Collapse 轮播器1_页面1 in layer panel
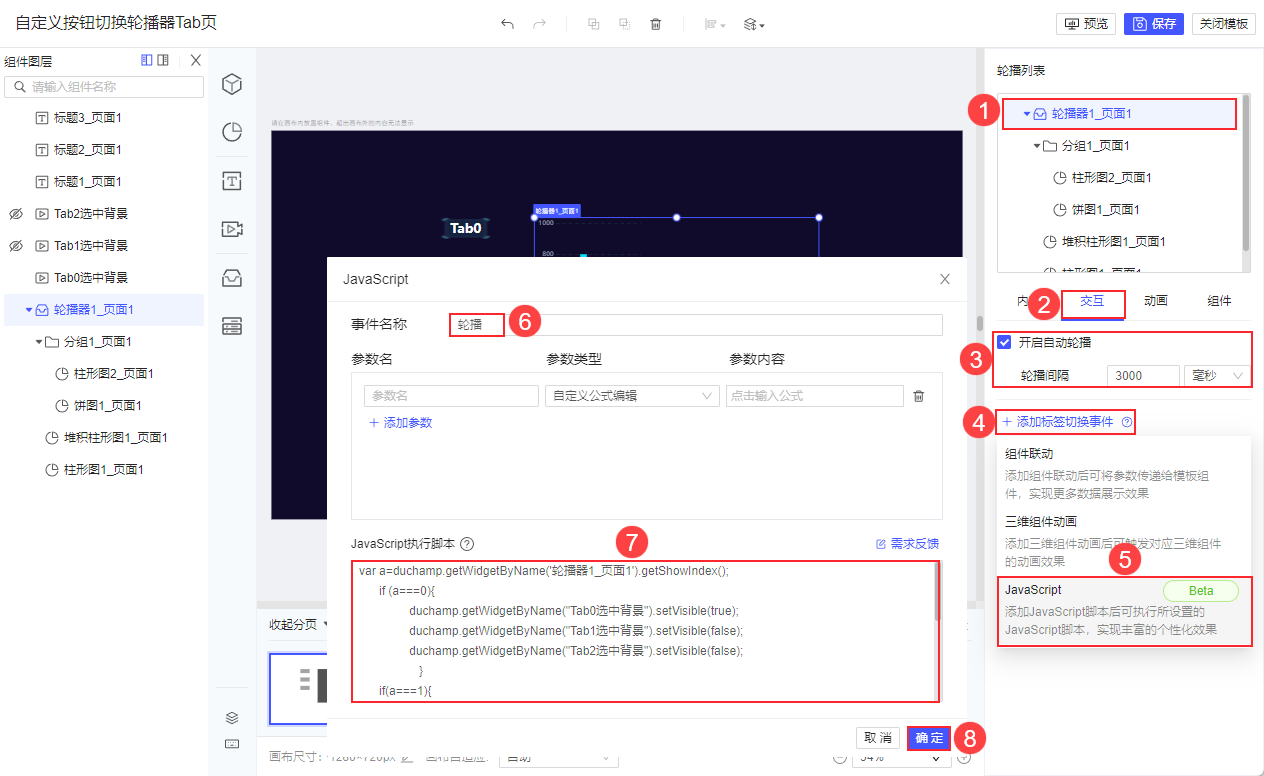1264x776 pixels. [x=29, y=310]
